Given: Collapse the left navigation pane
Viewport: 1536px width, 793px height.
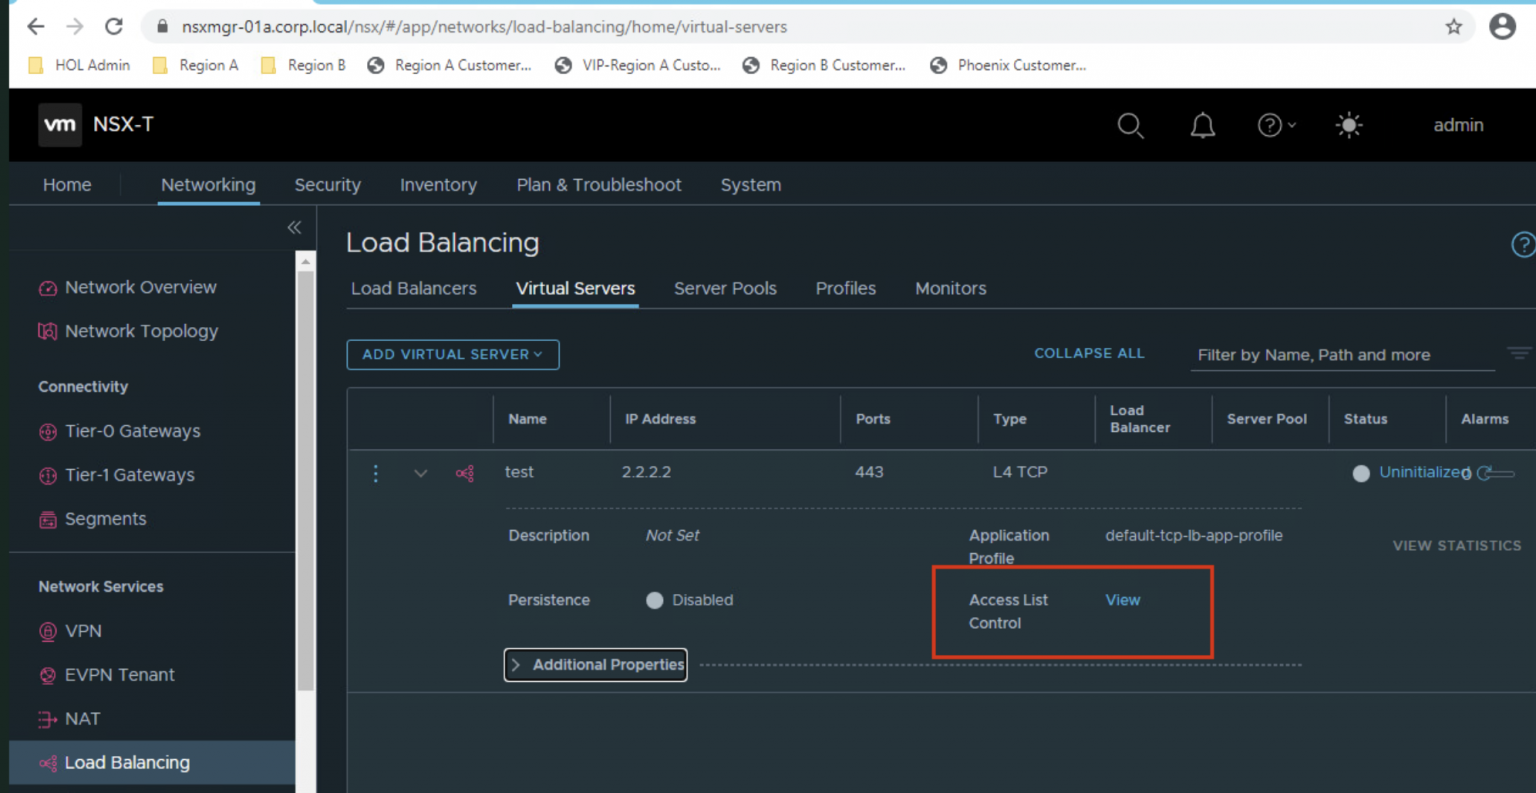Looking at the screenshot, I should [x=294, y=227].
